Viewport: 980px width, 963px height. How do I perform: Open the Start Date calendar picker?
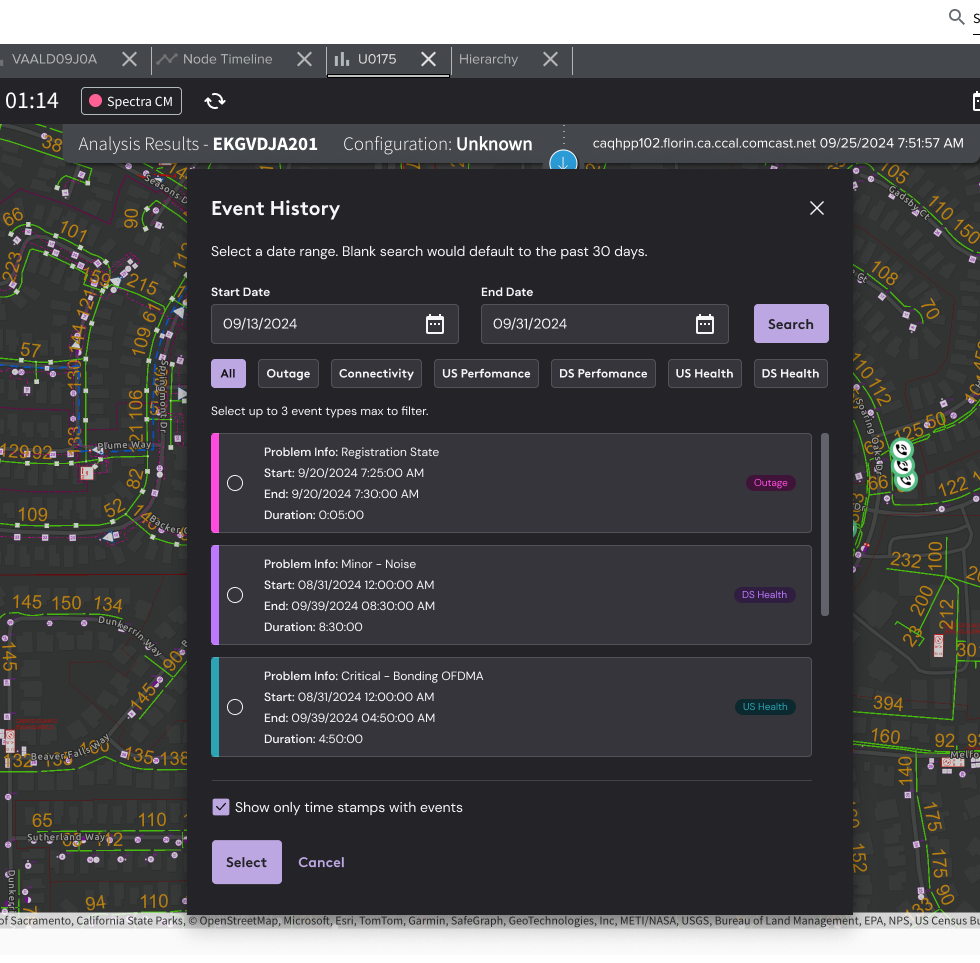coord(435,324)
